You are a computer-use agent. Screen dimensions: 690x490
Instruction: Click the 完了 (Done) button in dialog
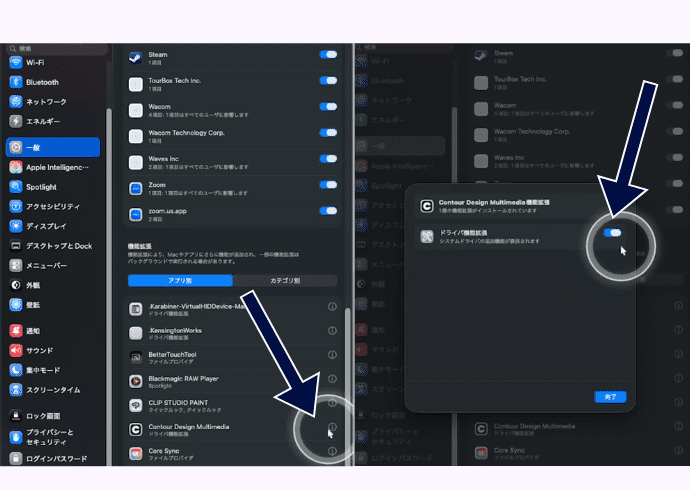[610, 397]
